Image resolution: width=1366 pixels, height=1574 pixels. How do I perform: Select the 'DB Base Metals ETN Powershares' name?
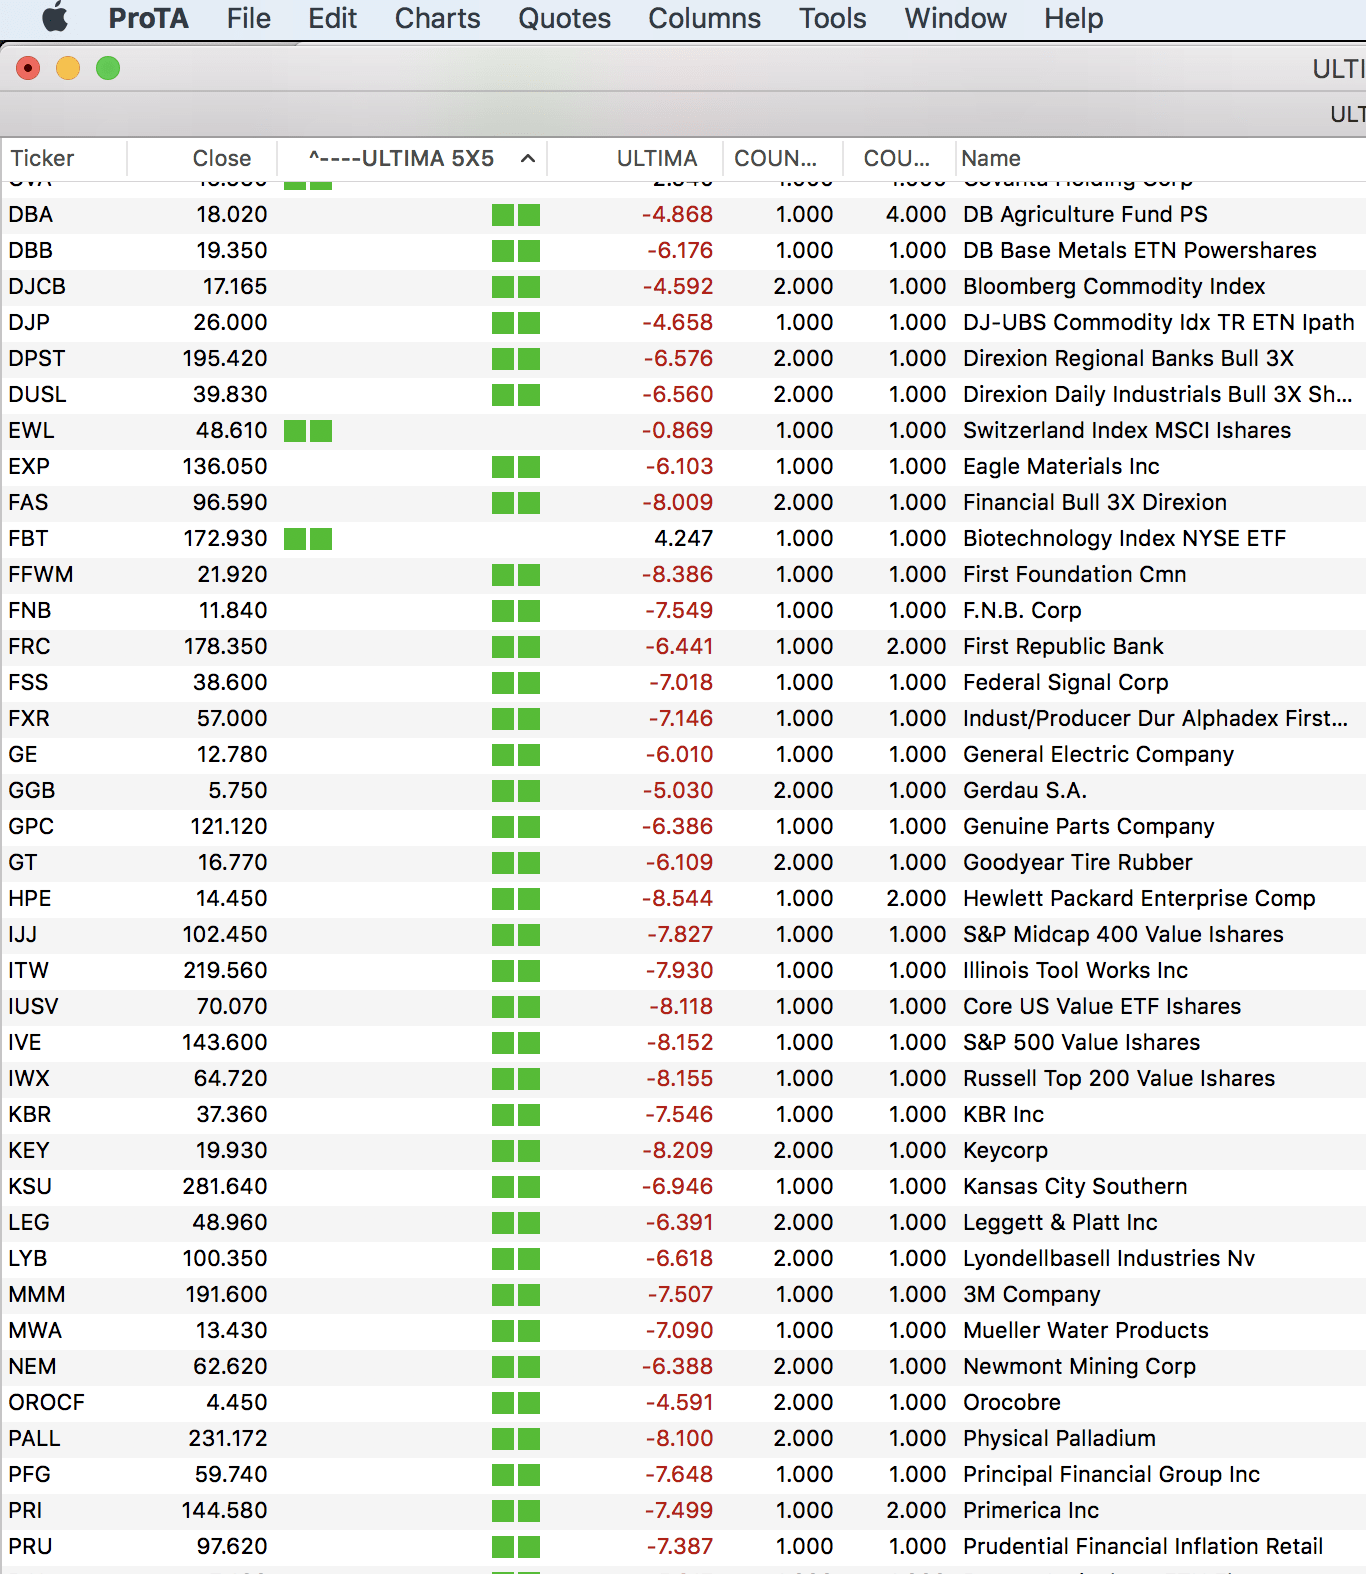[x=1139, y=251]
